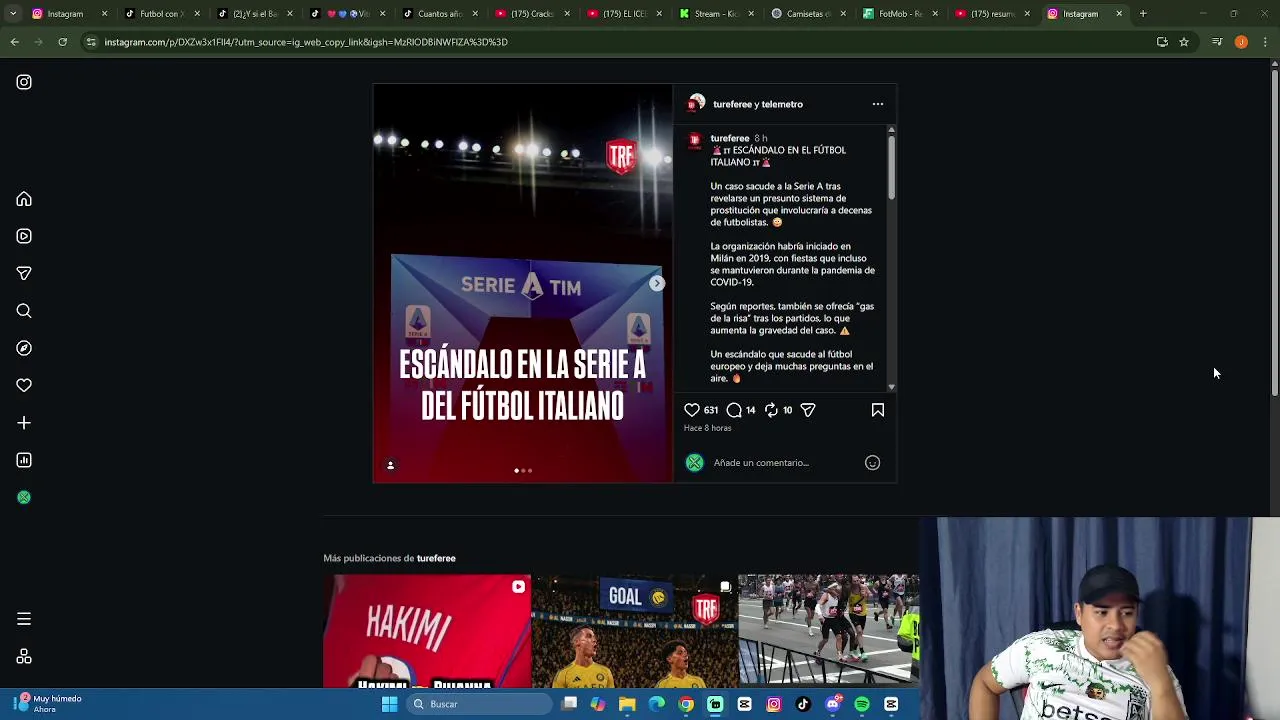Open Discord from the taskbar
Viewport: 1280px width, 720px height.
pos(832,704)
